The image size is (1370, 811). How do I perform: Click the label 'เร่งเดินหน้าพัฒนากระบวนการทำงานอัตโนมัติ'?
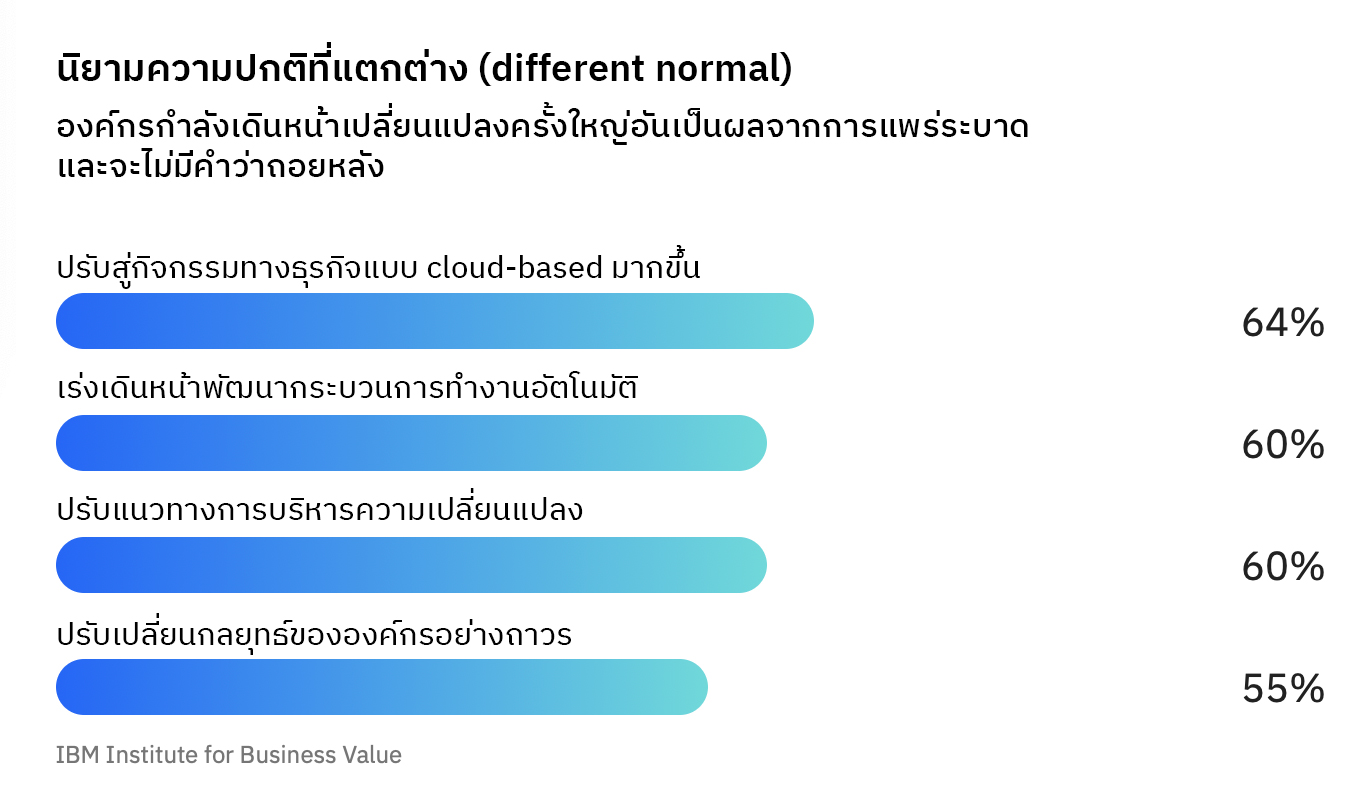click(347, 389)
